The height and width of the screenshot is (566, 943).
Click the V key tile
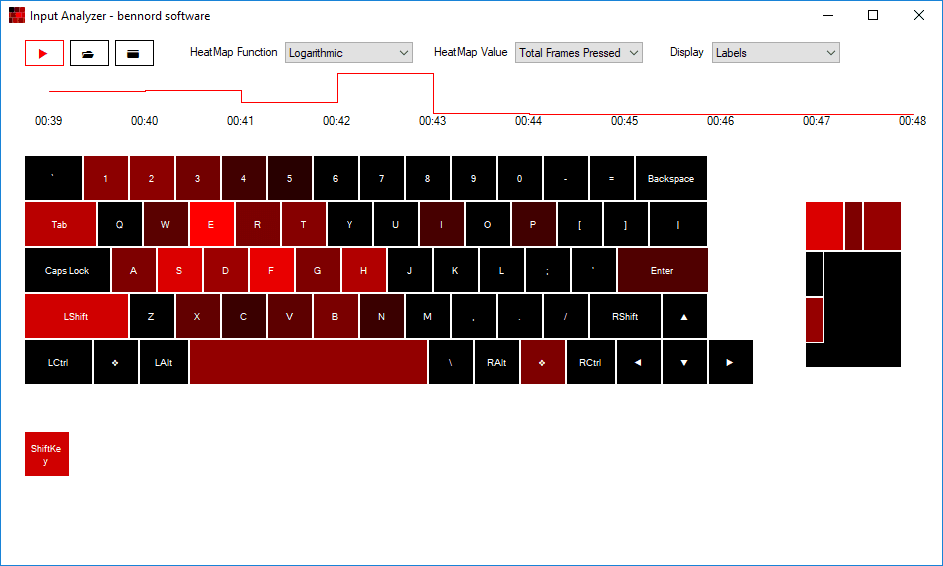point(289,316)
